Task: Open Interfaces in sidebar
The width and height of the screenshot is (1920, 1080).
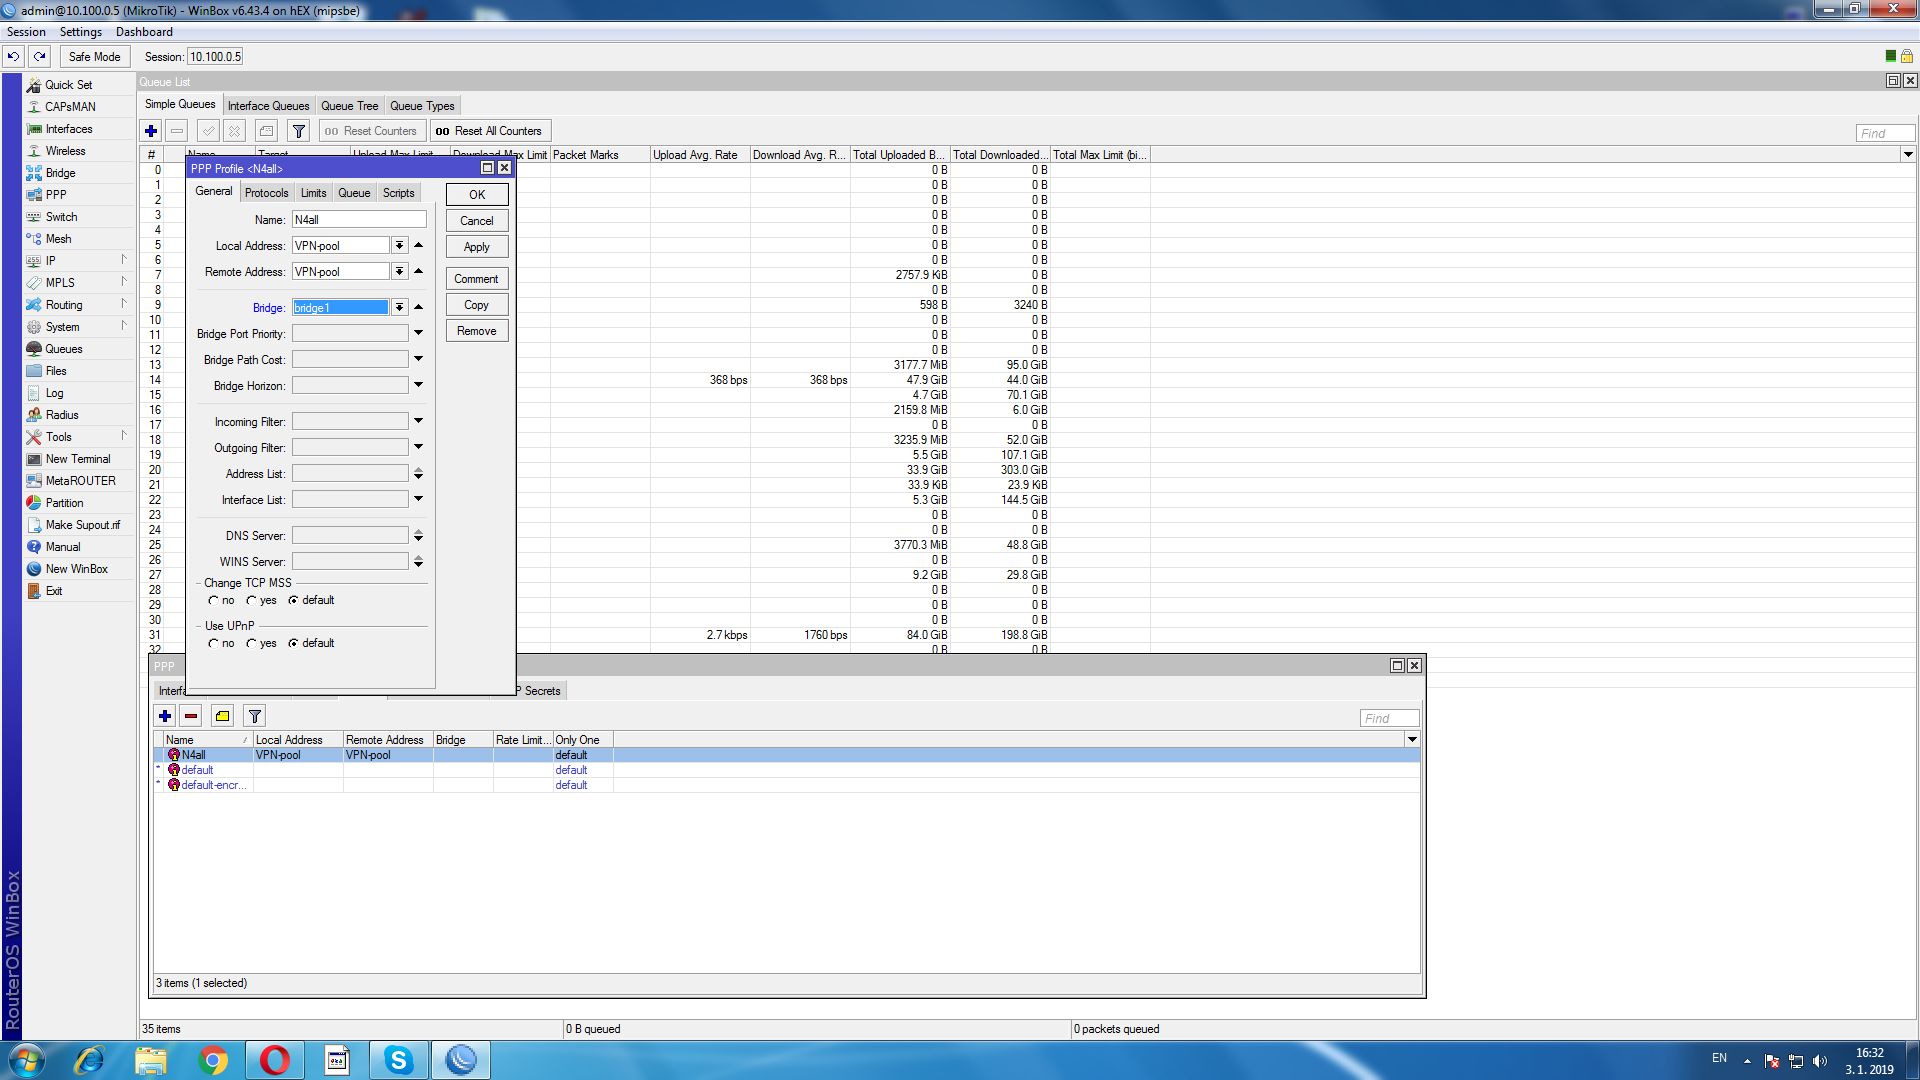Action: pos(68,129)
